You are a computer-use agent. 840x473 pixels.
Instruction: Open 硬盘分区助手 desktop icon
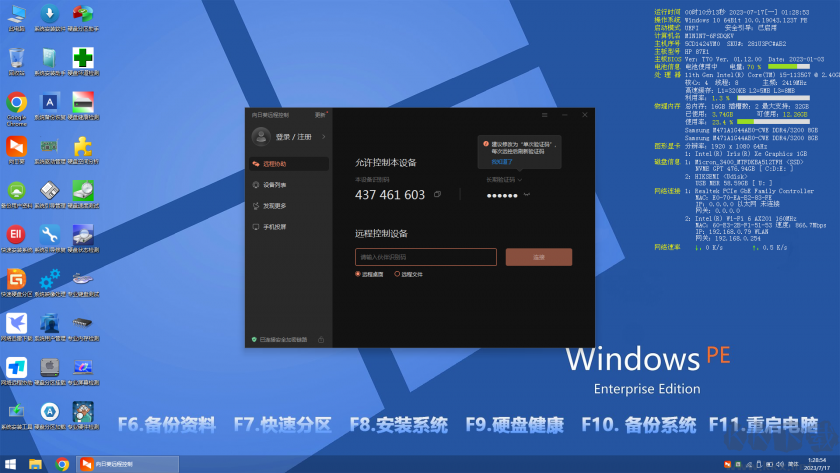coord(83,18)
